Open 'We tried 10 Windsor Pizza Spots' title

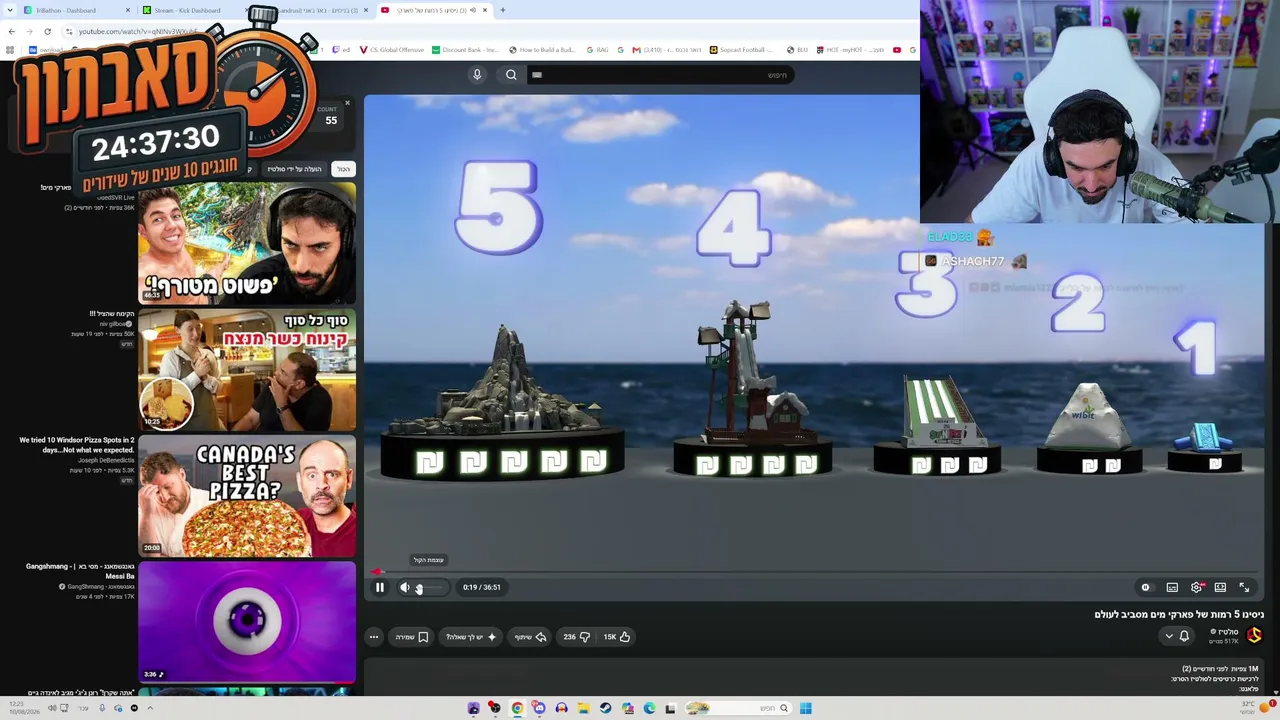pyautogui.click(x=76, y=445)
